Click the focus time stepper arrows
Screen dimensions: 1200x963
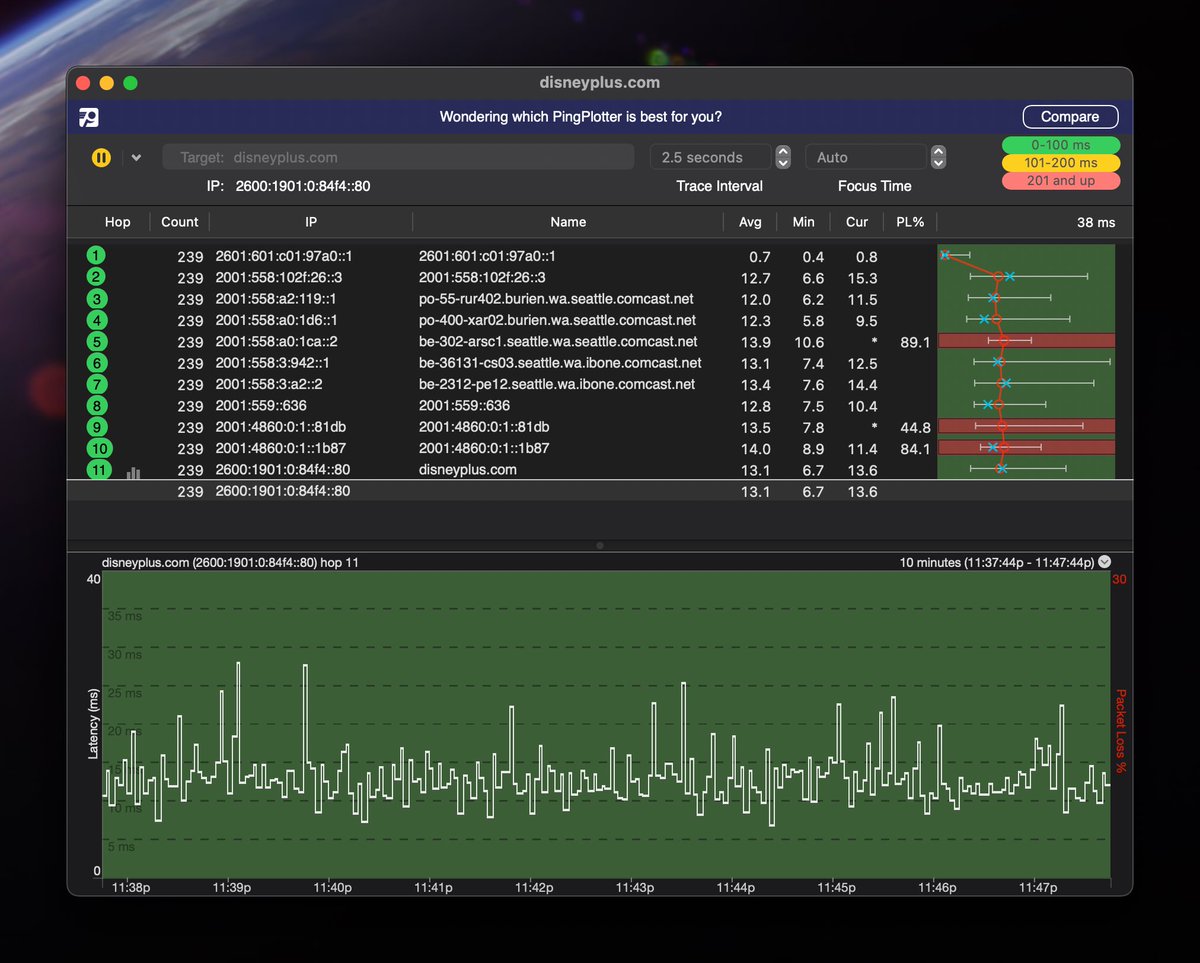[x=938, y=157]
